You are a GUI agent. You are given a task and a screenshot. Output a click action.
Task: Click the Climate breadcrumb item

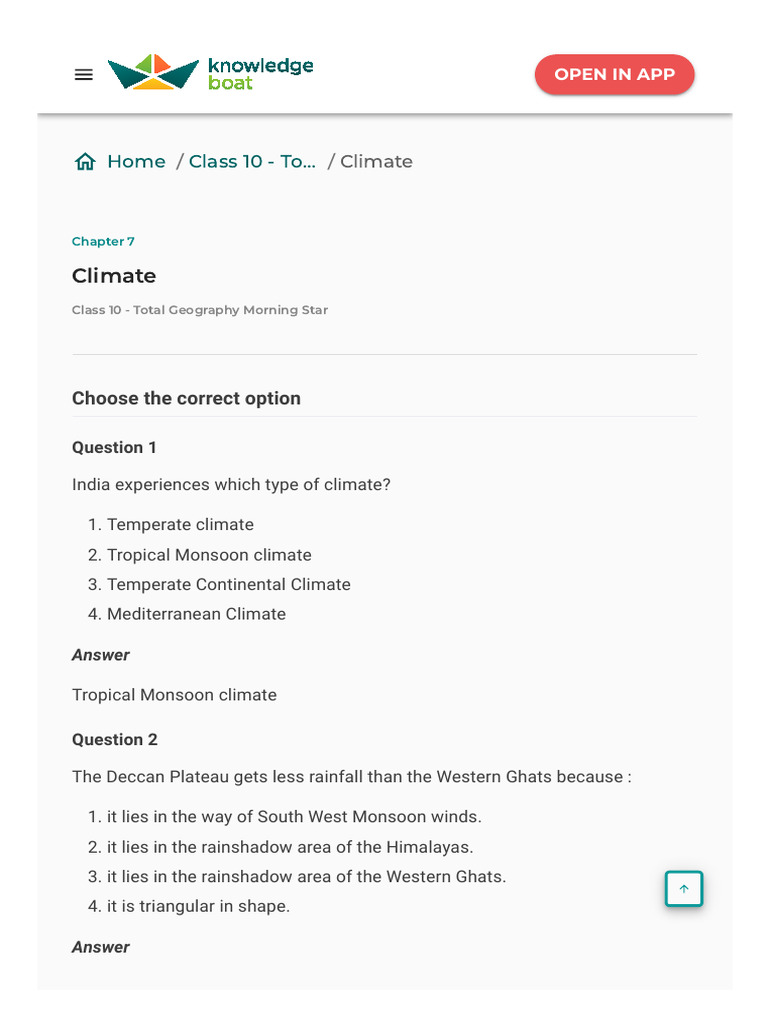coord(376,162)
